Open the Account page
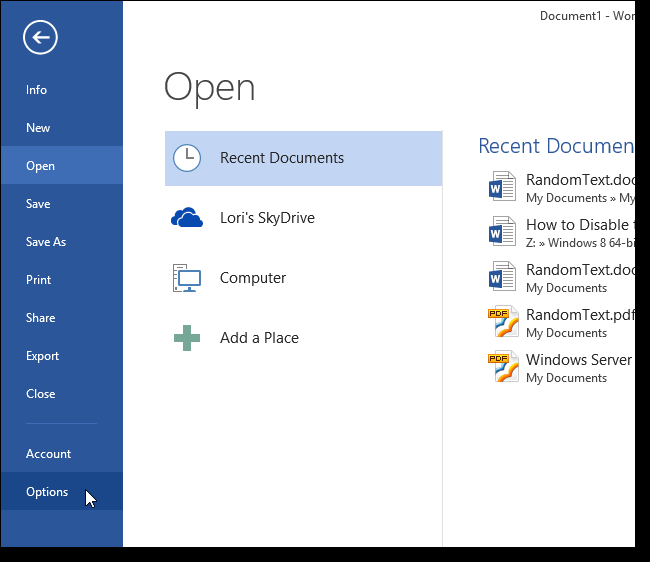This screenshot has width=650, height=562. (49, 454)
